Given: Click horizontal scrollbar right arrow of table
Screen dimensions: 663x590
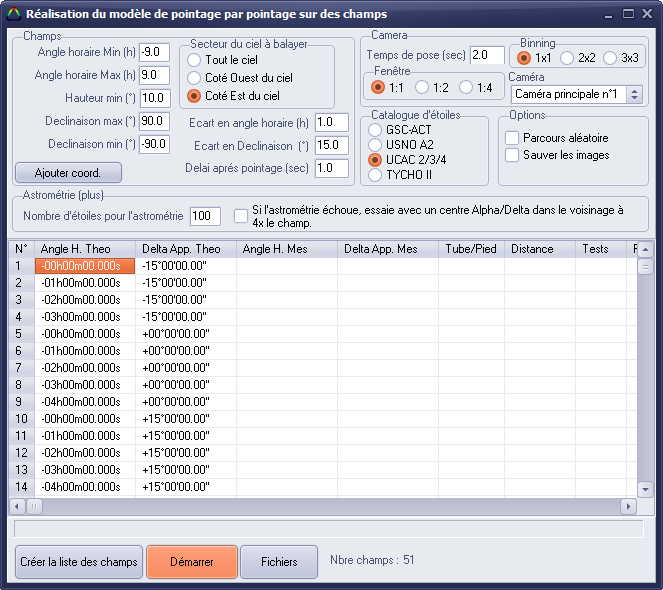Looking at the screenshot, I should (x=627, y=506).
